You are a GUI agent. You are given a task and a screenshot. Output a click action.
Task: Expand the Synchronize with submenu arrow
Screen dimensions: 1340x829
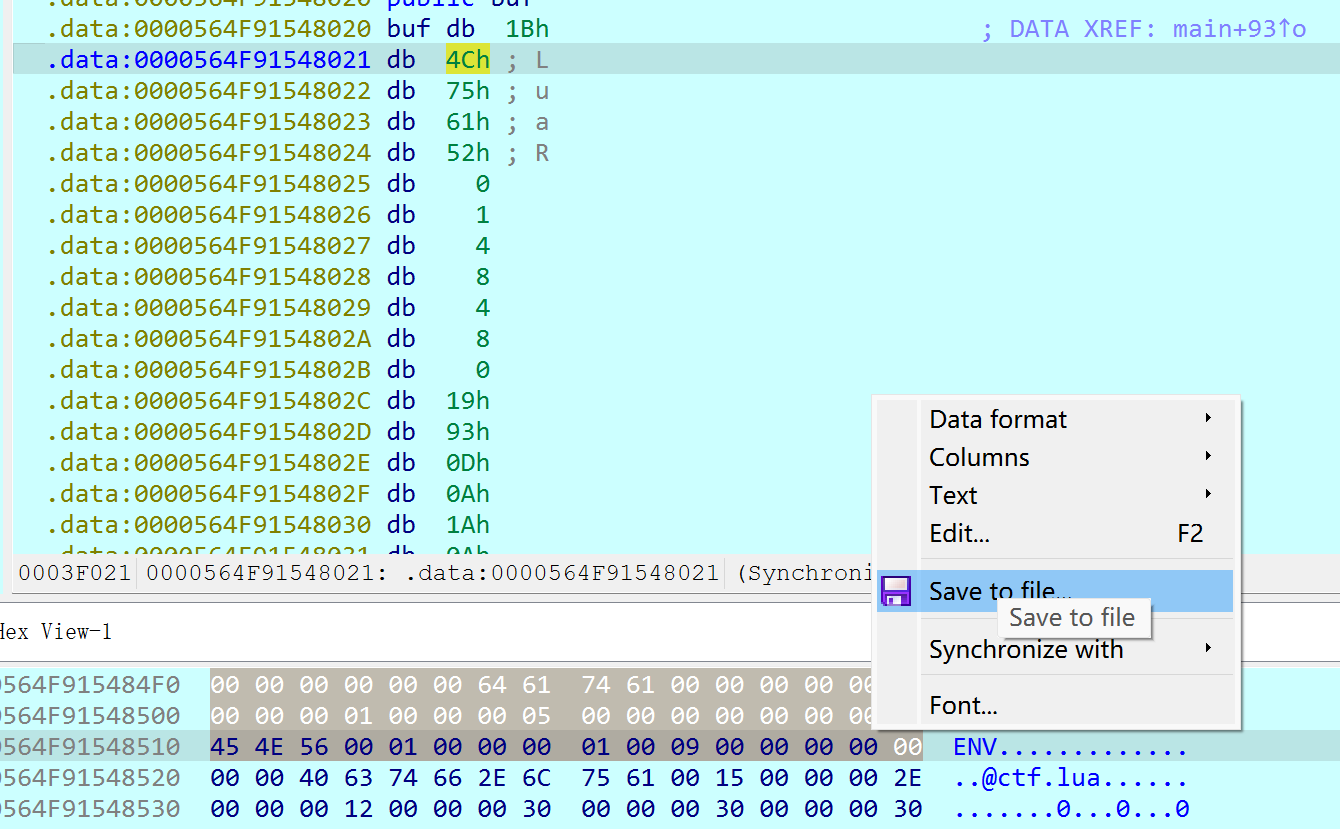[1208, 649]
